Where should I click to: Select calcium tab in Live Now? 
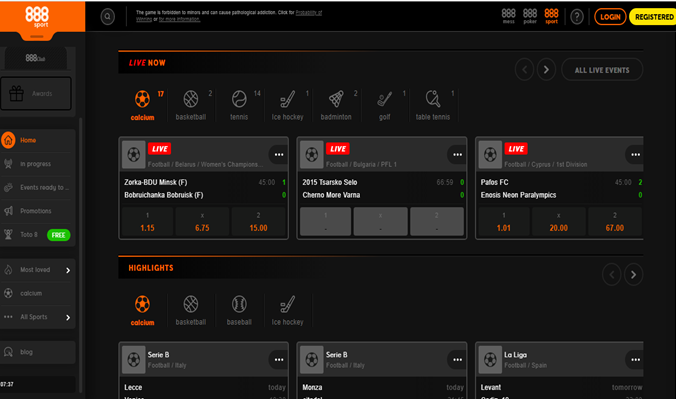[143, 105]
